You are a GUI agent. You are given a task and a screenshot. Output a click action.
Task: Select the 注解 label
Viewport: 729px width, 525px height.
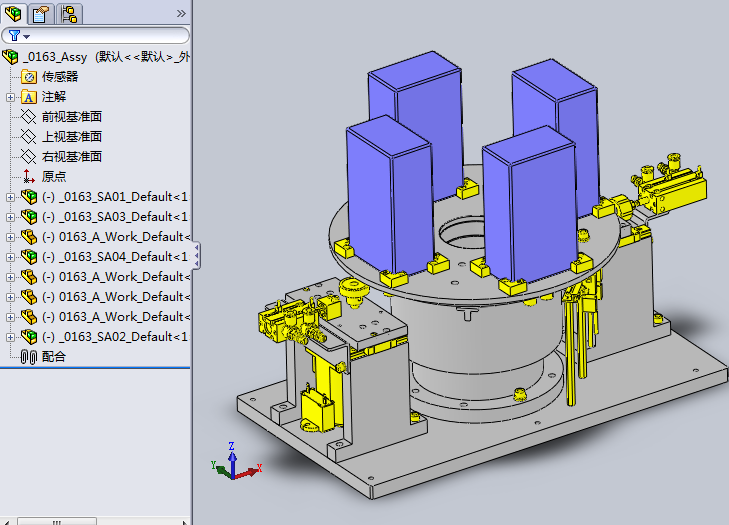[x=54, y=97]
